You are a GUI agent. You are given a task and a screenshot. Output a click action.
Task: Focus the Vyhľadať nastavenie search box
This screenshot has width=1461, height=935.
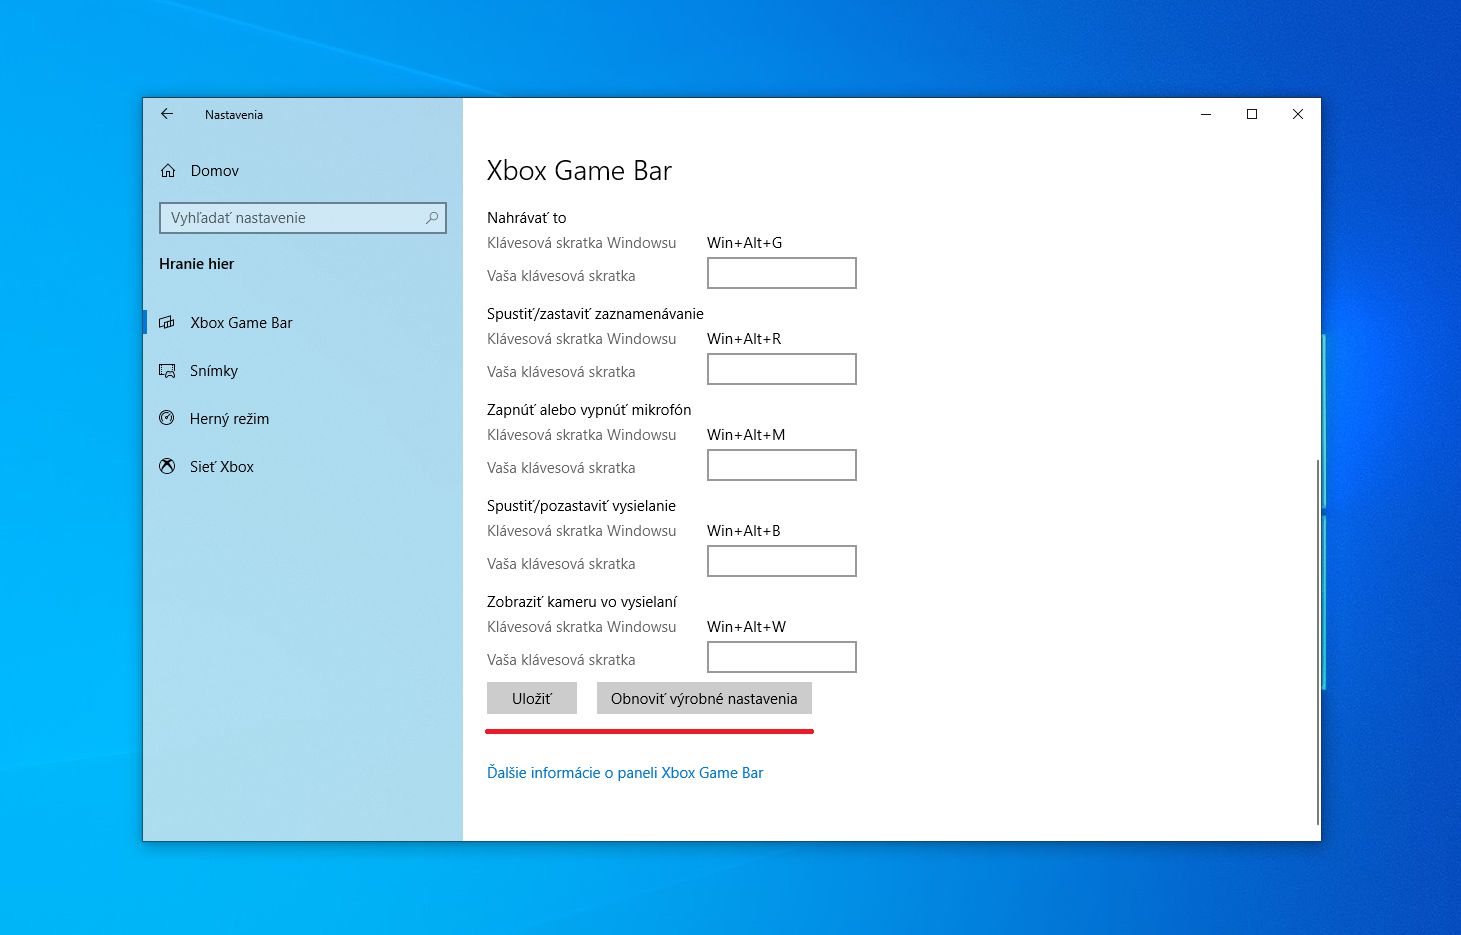coord(302,218)
